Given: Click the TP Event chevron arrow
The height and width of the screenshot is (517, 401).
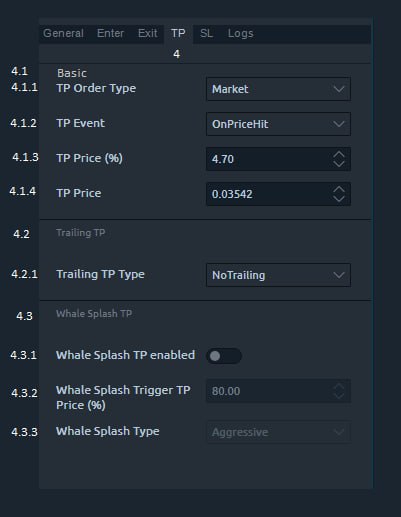Looking at the screenshot, I should [339, 124].
